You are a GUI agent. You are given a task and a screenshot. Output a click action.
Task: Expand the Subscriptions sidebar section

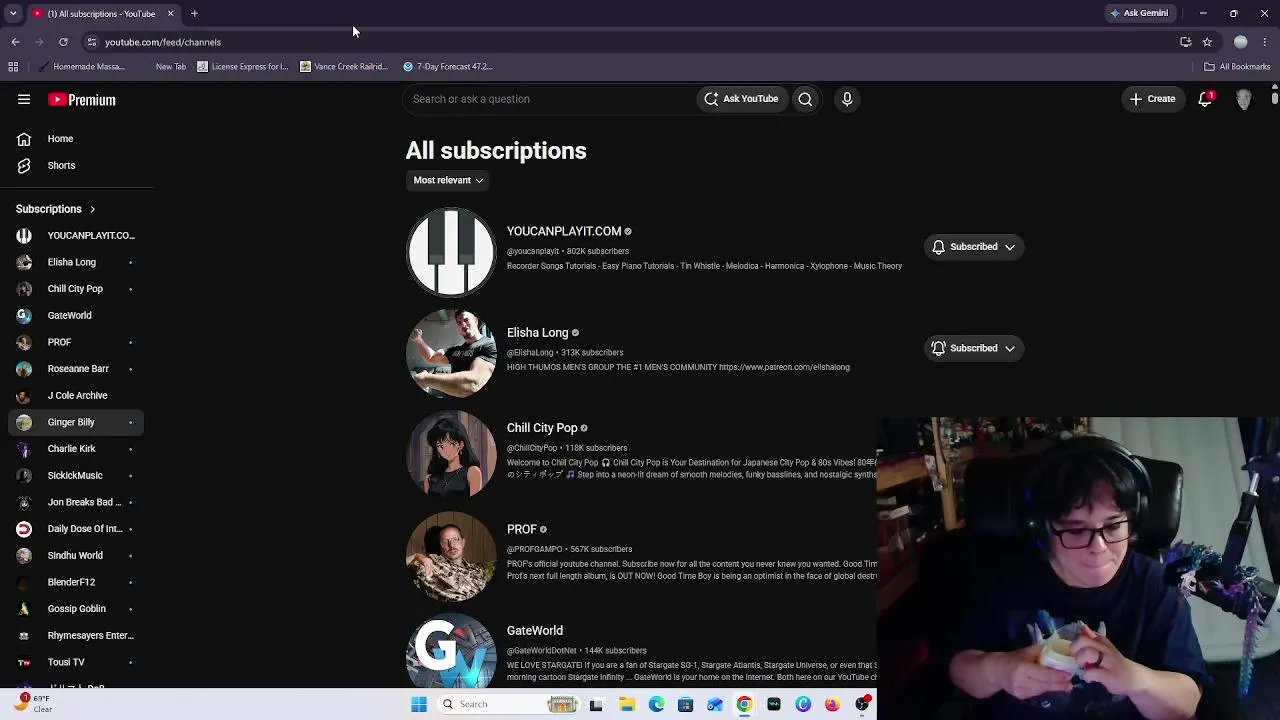(55, 209)
